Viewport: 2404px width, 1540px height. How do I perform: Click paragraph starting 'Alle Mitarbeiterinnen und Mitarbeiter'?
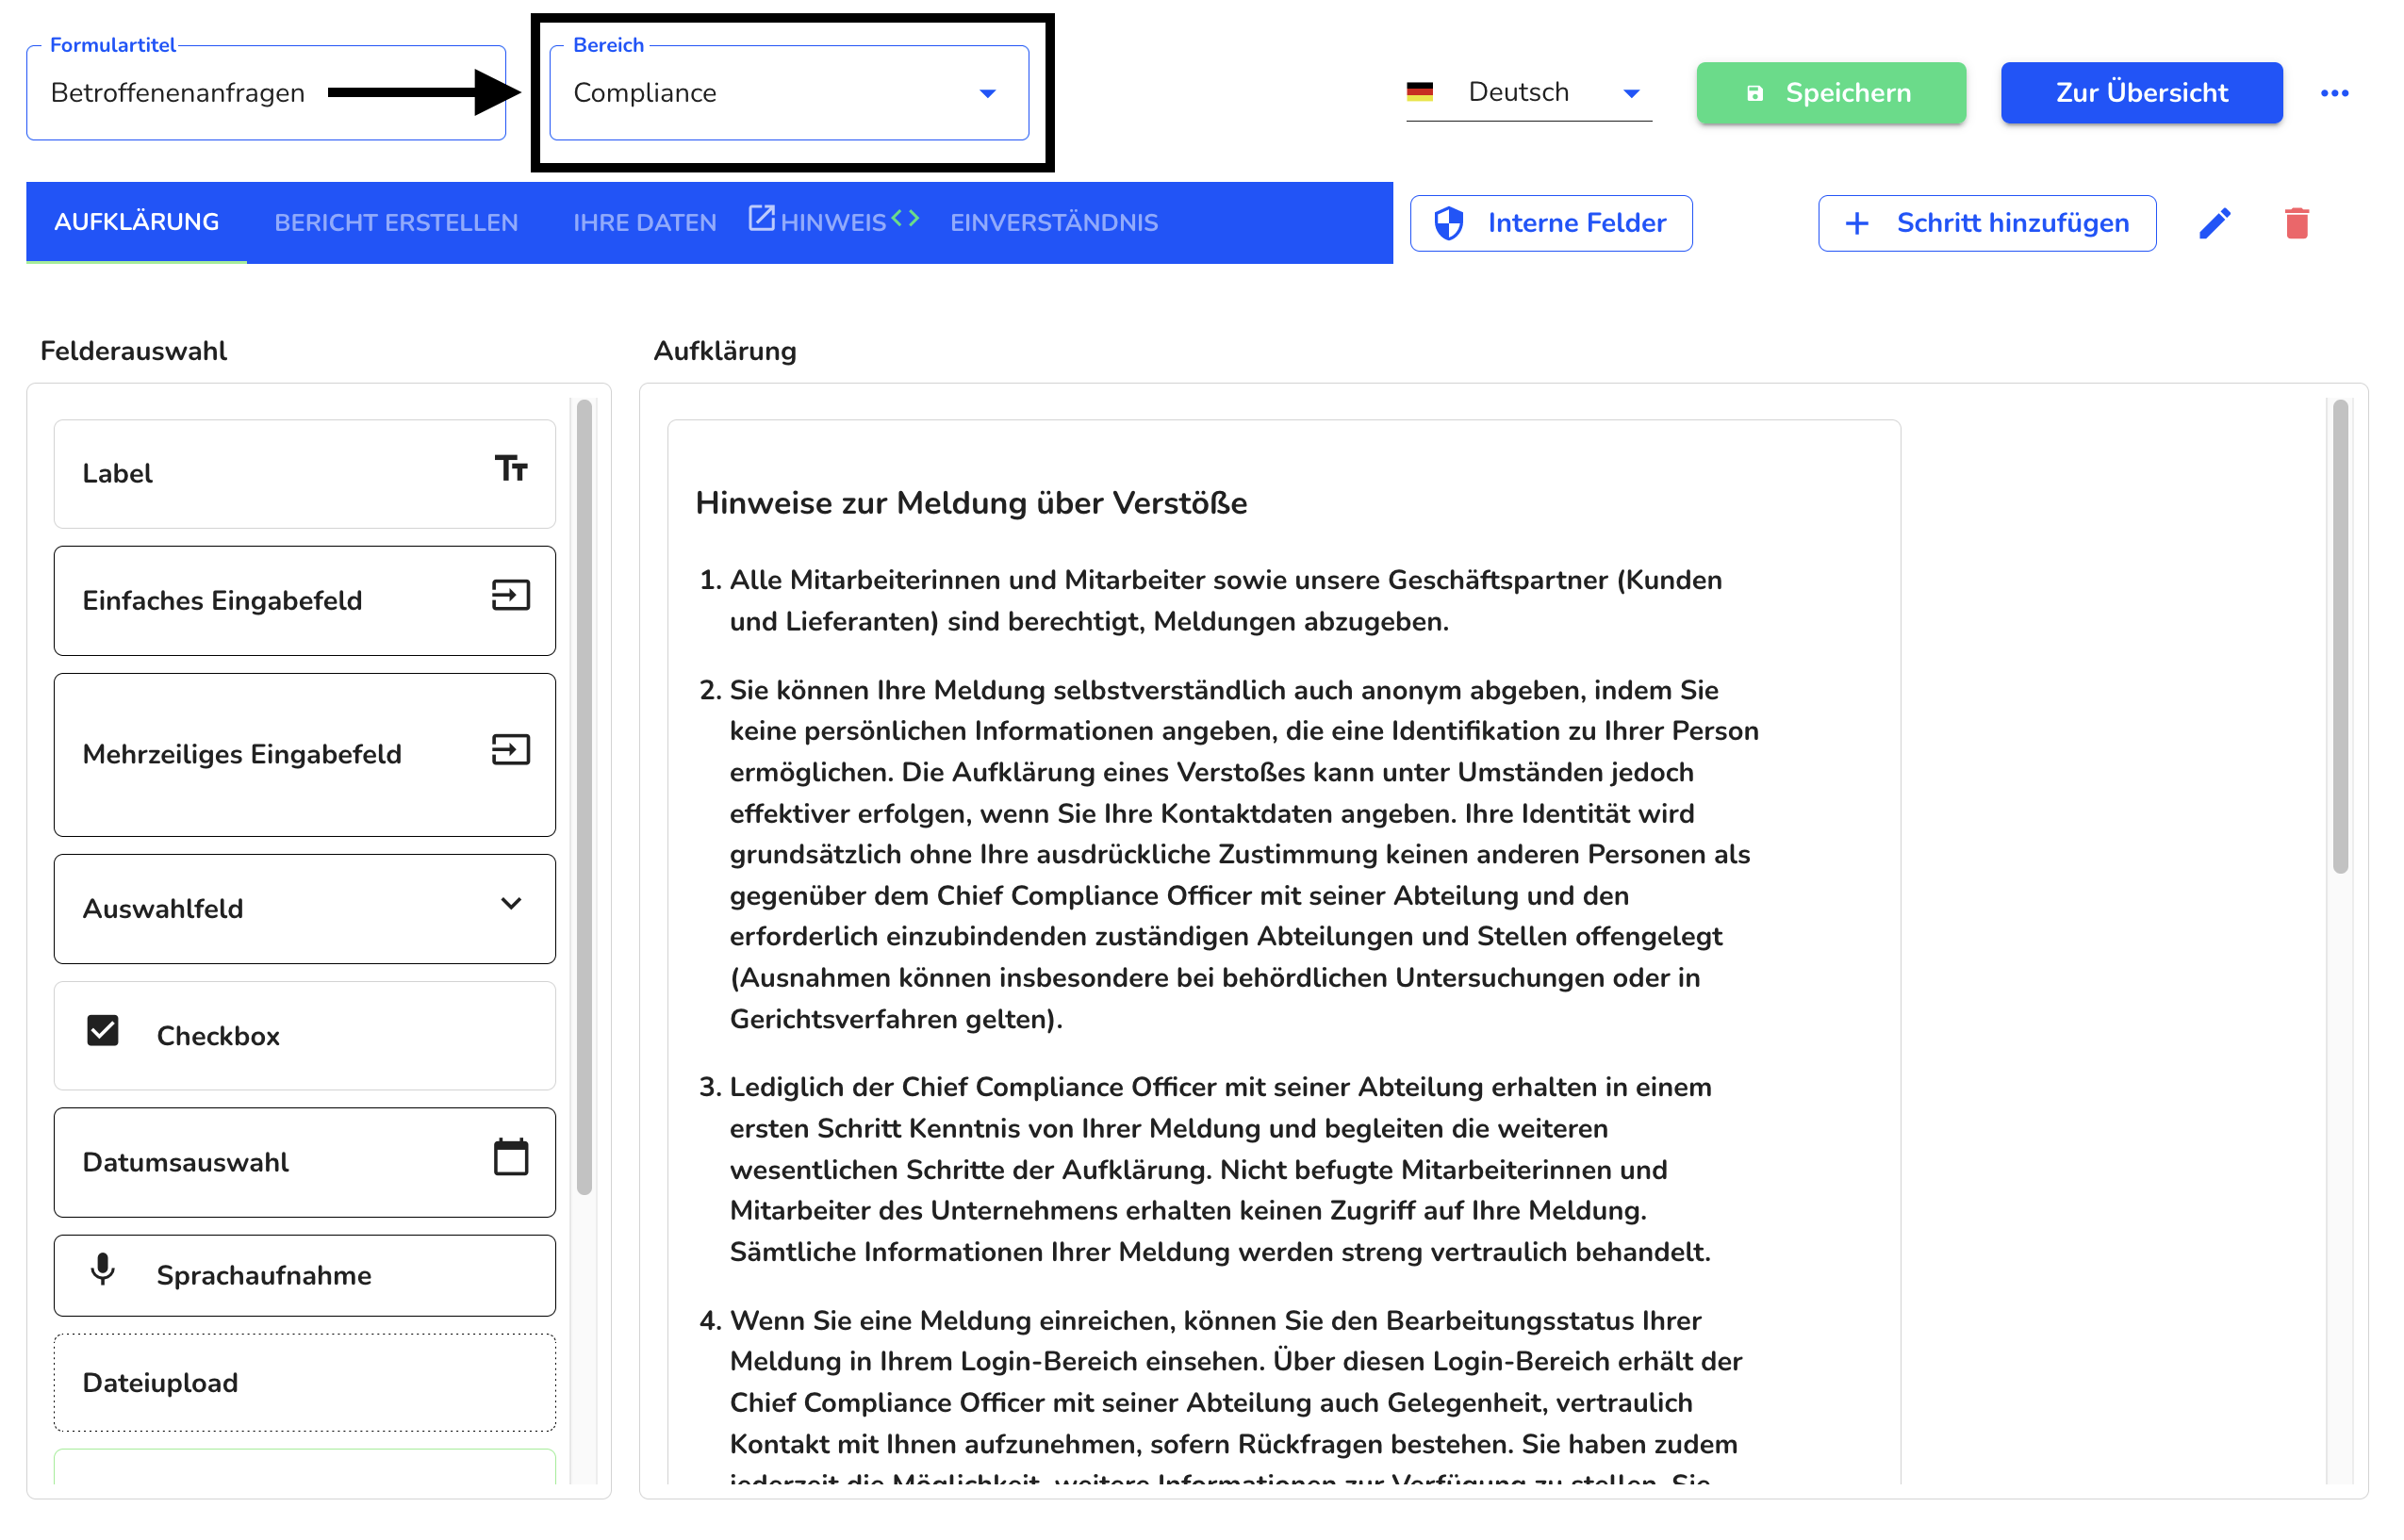pos(1226,601)
